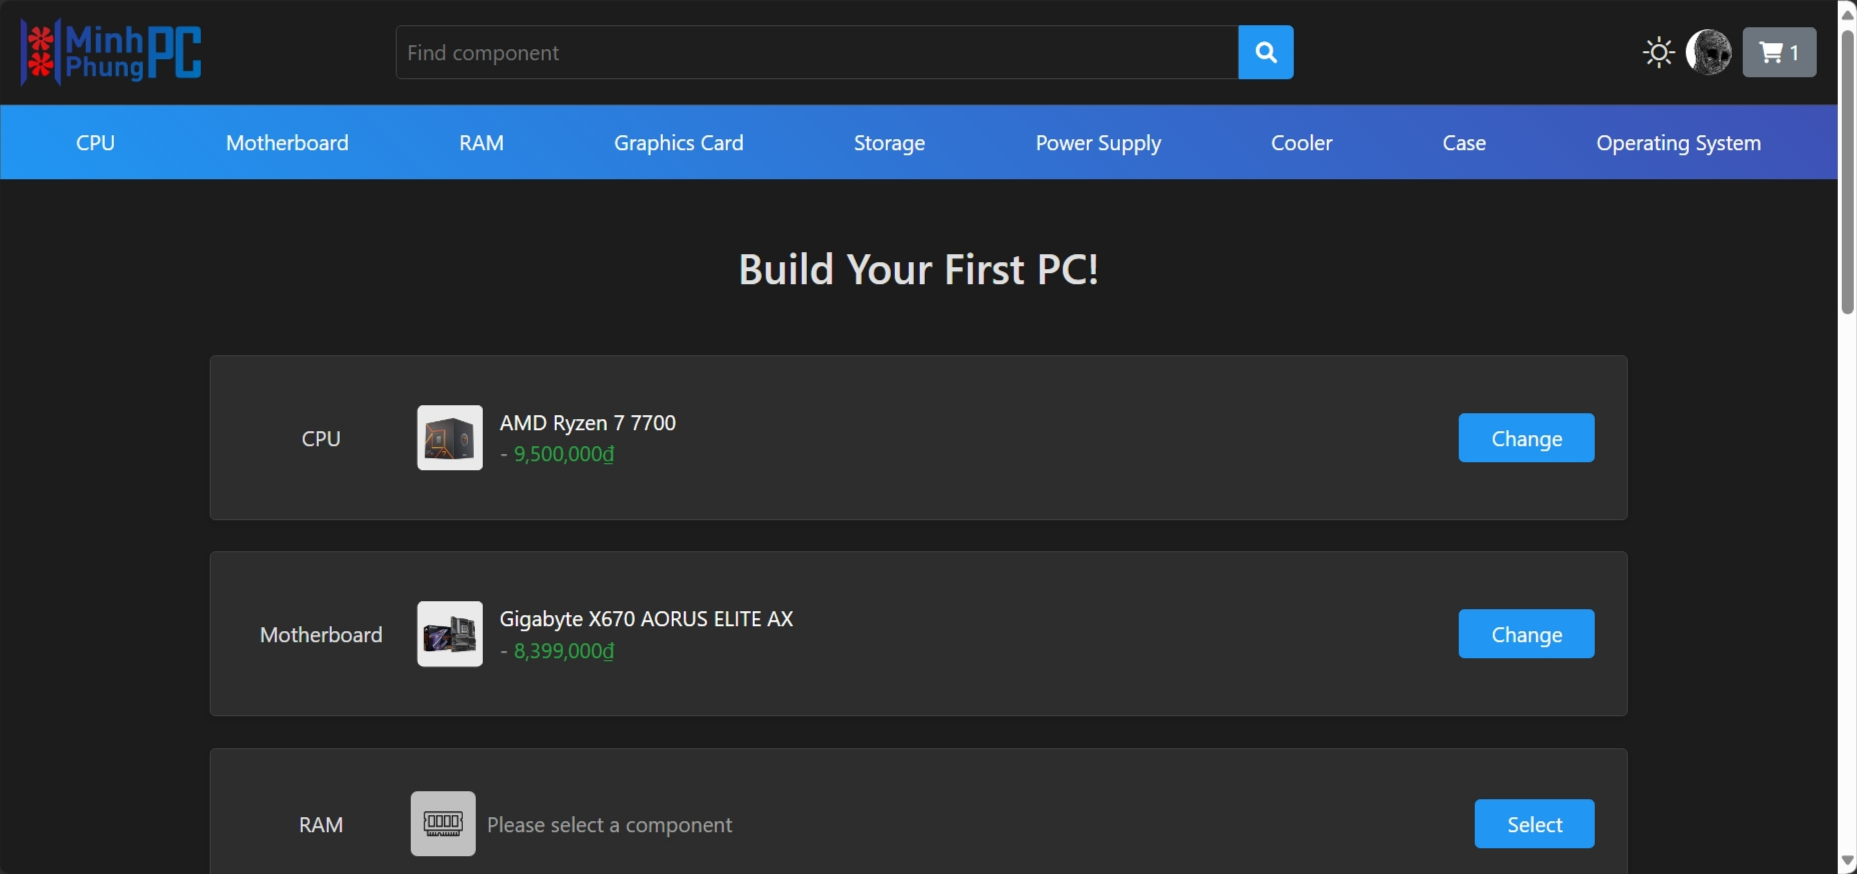1857x874 pixels.
Task: Go to RAM category in navbar
Action: [x=481, y=143]
